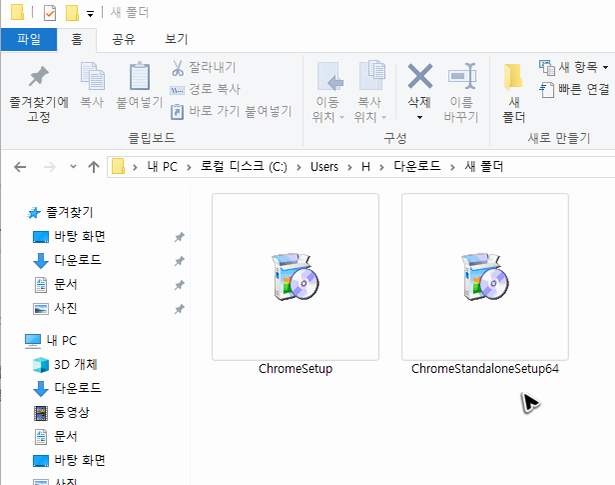
Task: Switch to the View (보기) tab
Action: 176,39
